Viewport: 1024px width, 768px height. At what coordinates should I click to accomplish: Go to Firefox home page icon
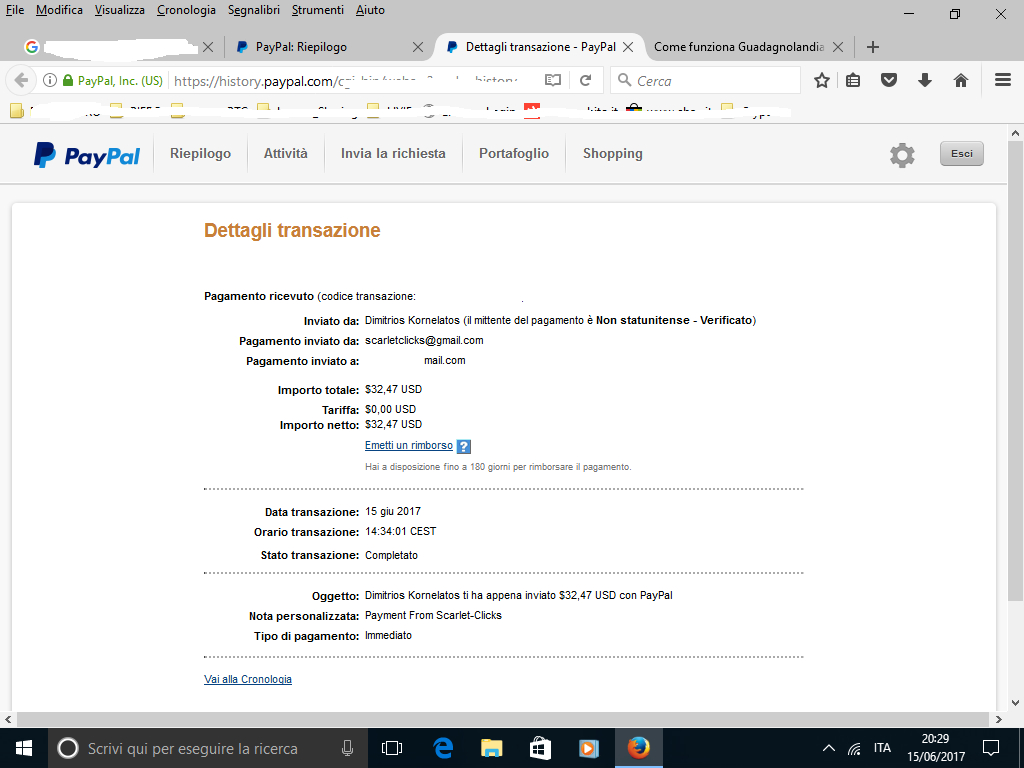pyautogui.click(x=961, y=80)
